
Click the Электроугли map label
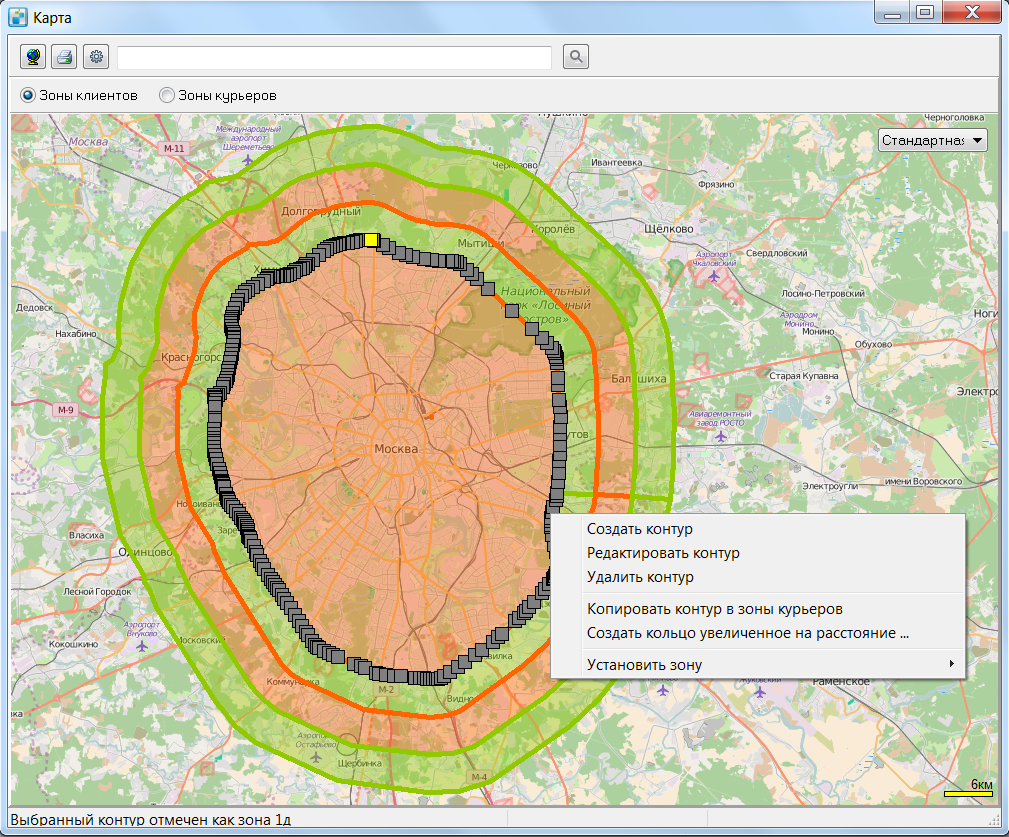click(x=830, y=486)
